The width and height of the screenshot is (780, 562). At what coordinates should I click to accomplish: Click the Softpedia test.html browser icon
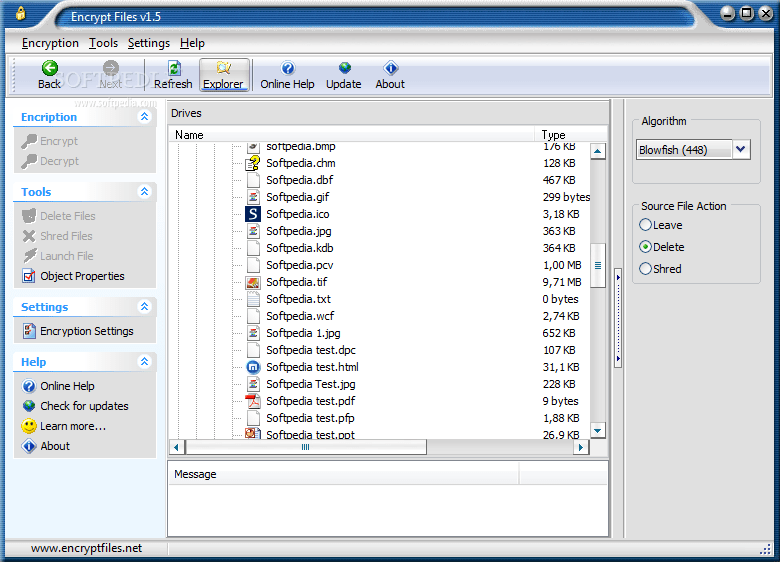click(253, 367)
